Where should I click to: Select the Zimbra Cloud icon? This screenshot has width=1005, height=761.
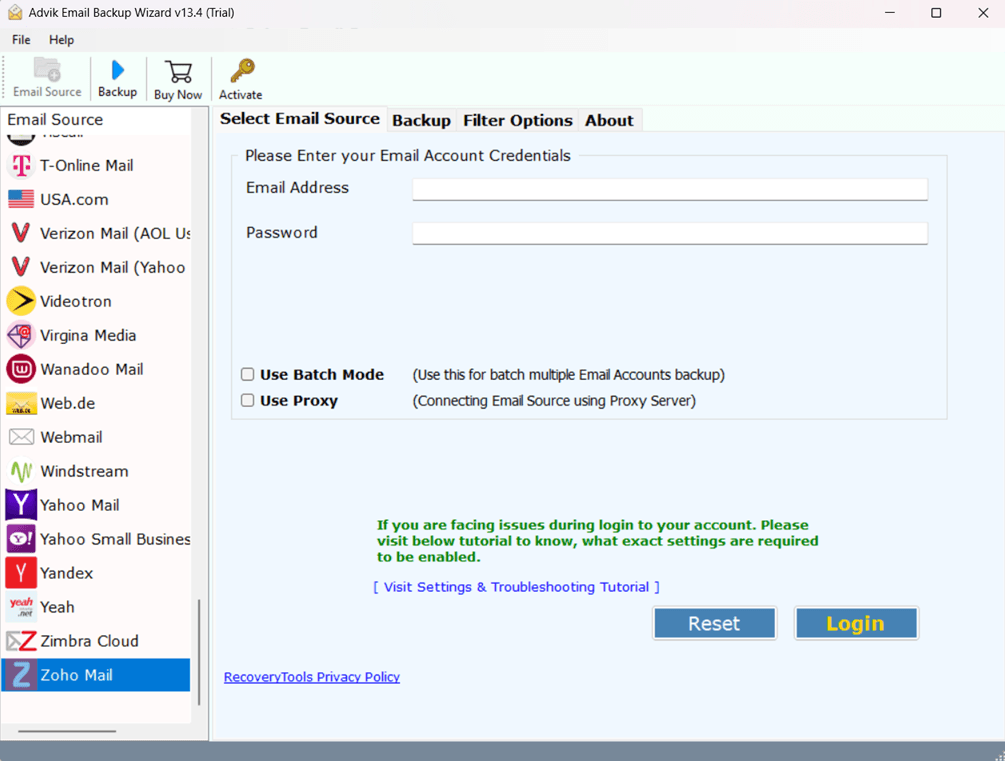(21, 640)
